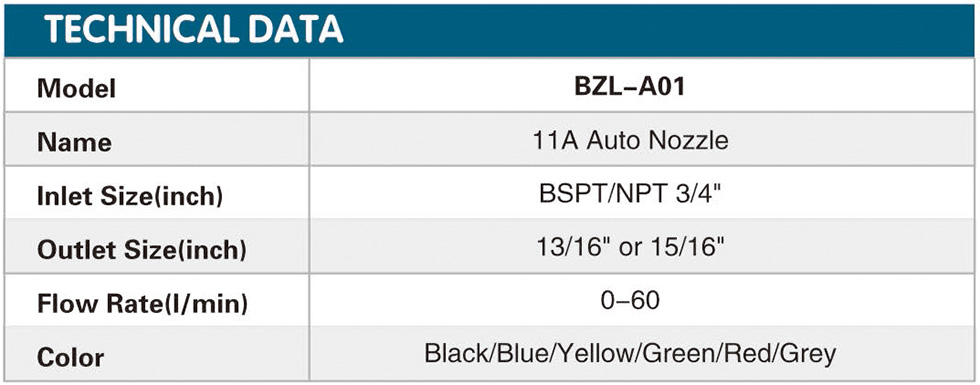Select the Name row label

coord(74,143)
